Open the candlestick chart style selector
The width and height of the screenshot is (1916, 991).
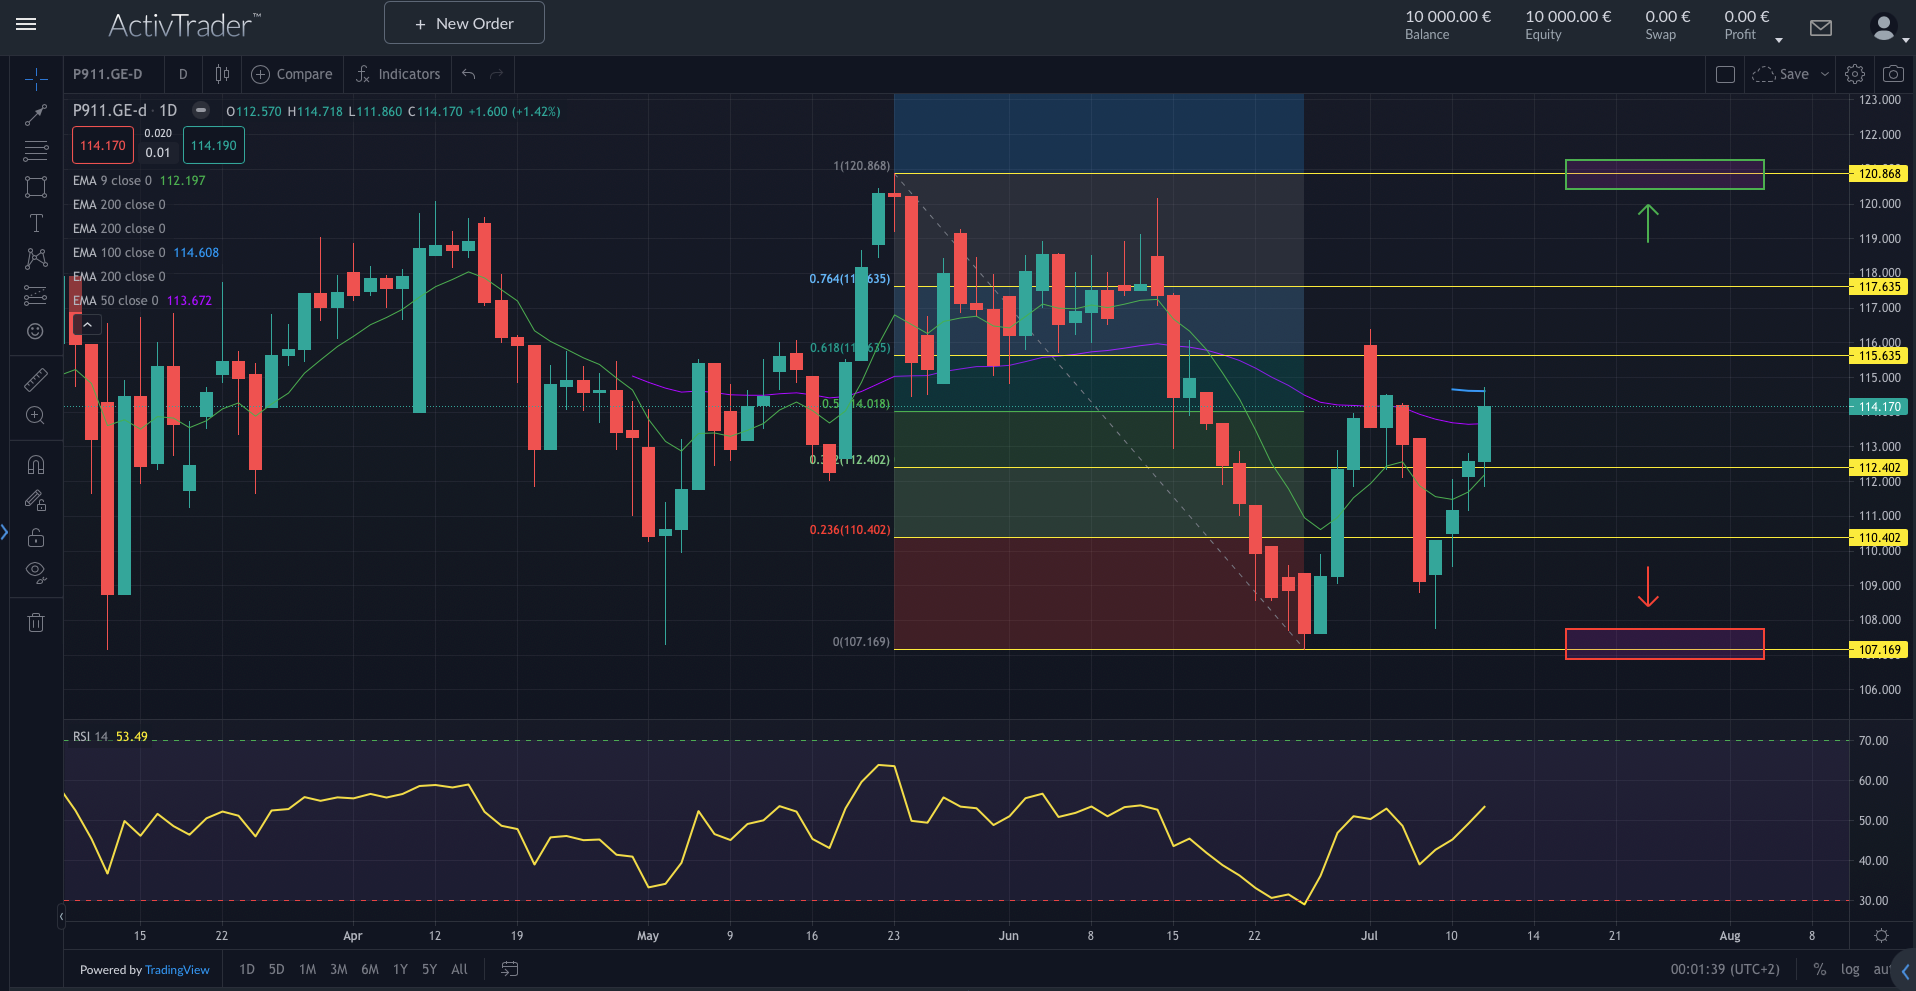point(222,74)
